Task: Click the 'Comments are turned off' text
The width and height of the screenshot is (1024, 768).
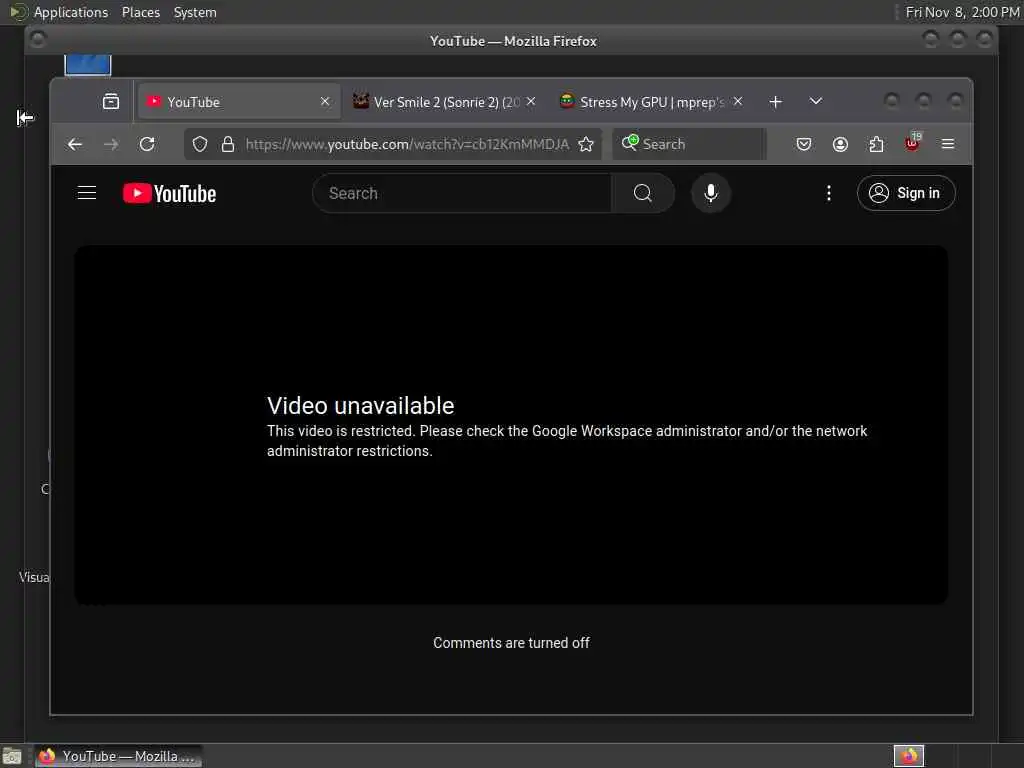Action: pyautogui.click(x=511, y=643)
